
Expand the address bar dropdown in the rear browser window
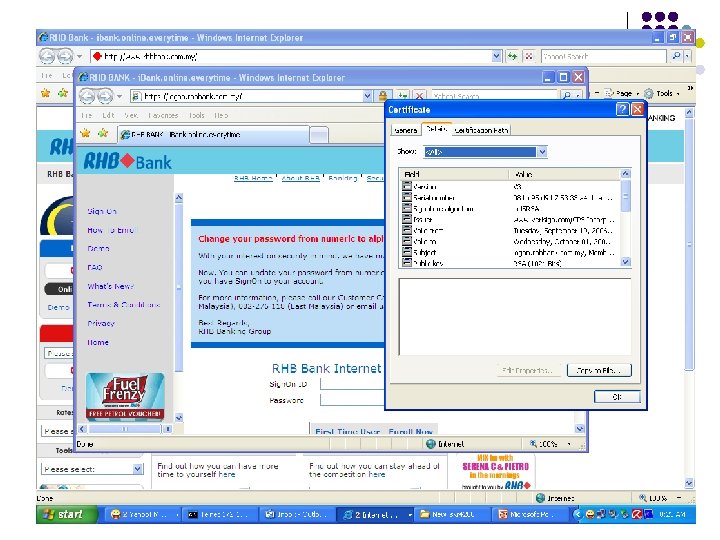tap(496, 56)
